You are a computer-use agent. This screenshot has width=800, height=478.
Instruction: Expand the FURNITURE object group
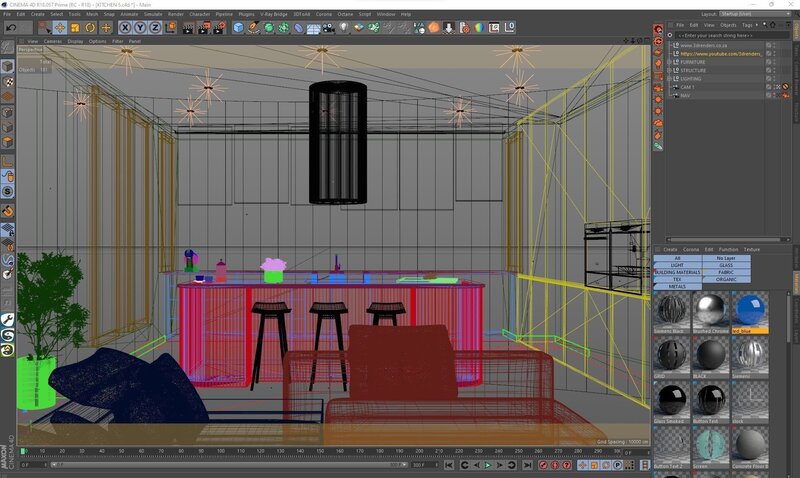[669, 62]
